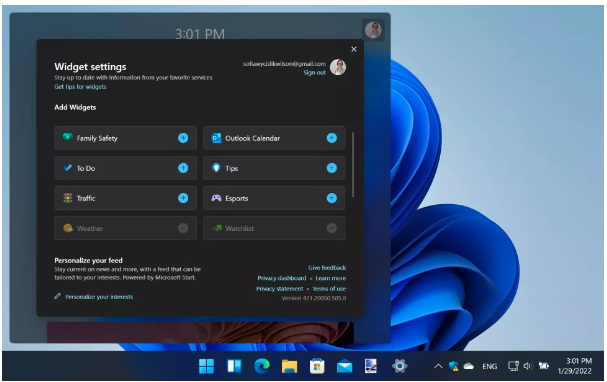
Task: Launch Microsoft Edge from taskbar
Action: (x=262, y=366)
